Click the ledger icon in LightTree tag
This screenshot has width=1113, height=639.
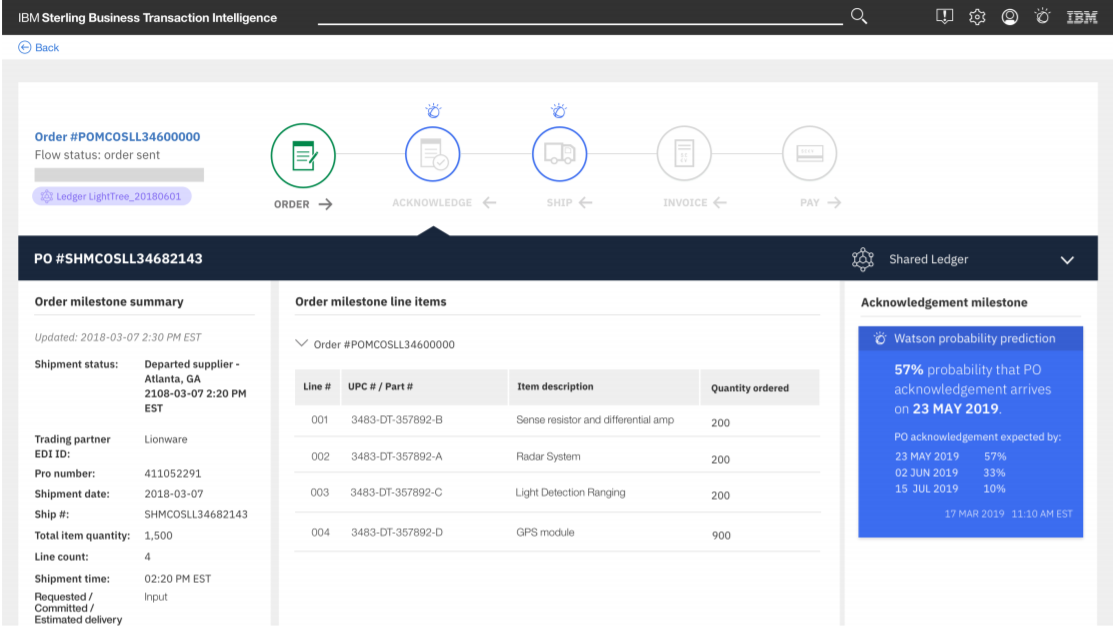(x=47, y=197)
